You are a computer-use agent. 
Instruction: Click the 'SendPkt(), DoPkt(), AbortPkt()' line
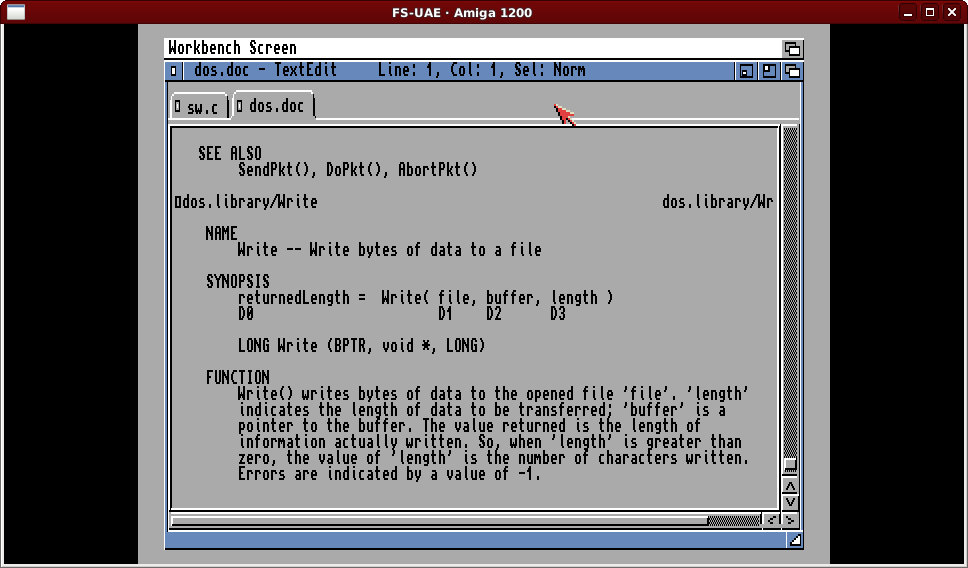pyautogui.click(x=358, y=170)
